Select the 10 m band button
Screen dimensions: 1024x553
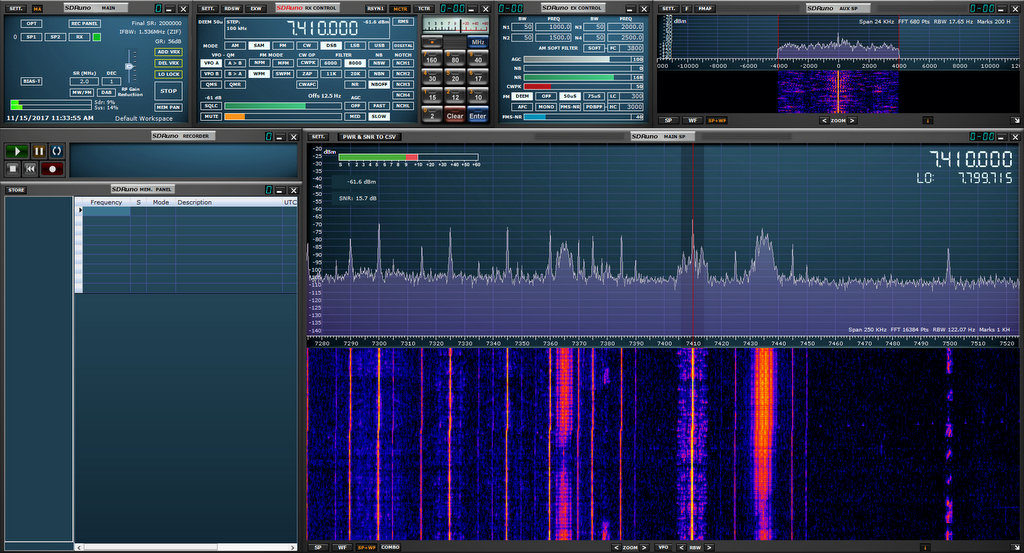(478, 97)
